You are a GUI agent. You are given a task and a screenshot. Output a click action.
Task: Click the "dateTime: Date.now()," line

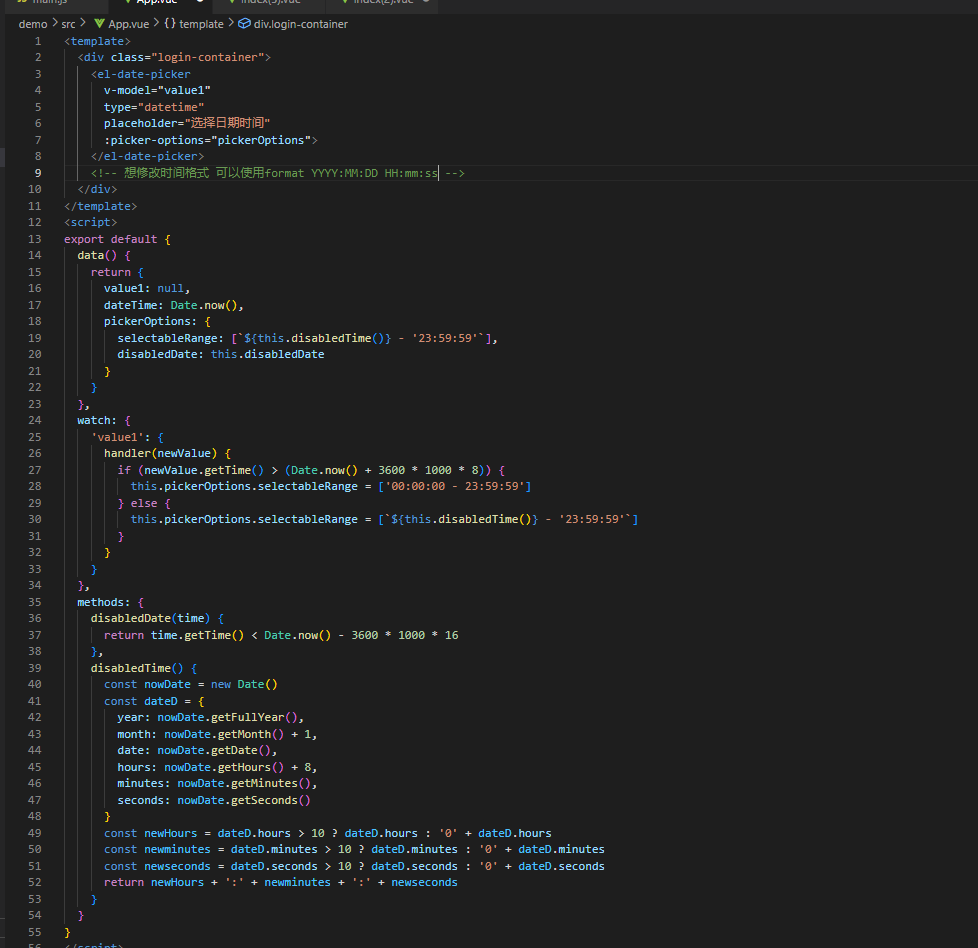pos(174,305)
